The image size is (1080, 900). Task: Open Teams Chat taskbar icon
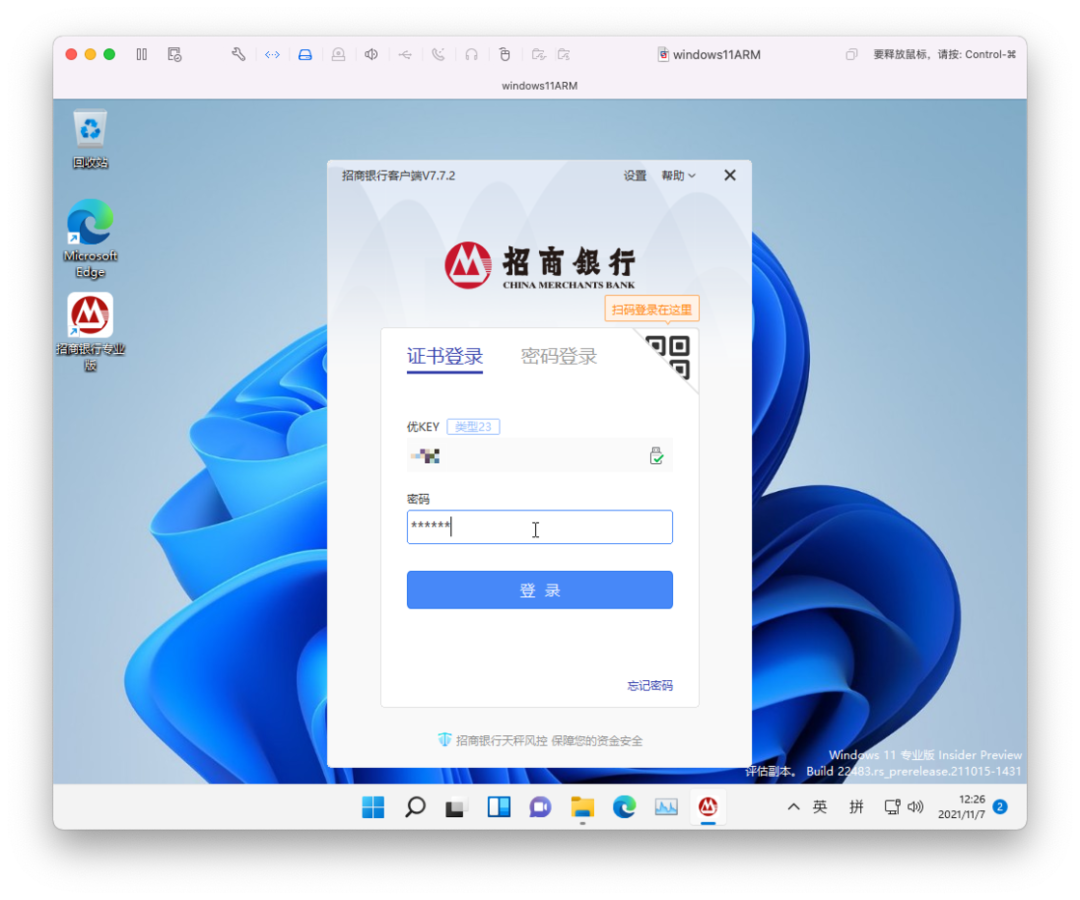tap(540, 807)
